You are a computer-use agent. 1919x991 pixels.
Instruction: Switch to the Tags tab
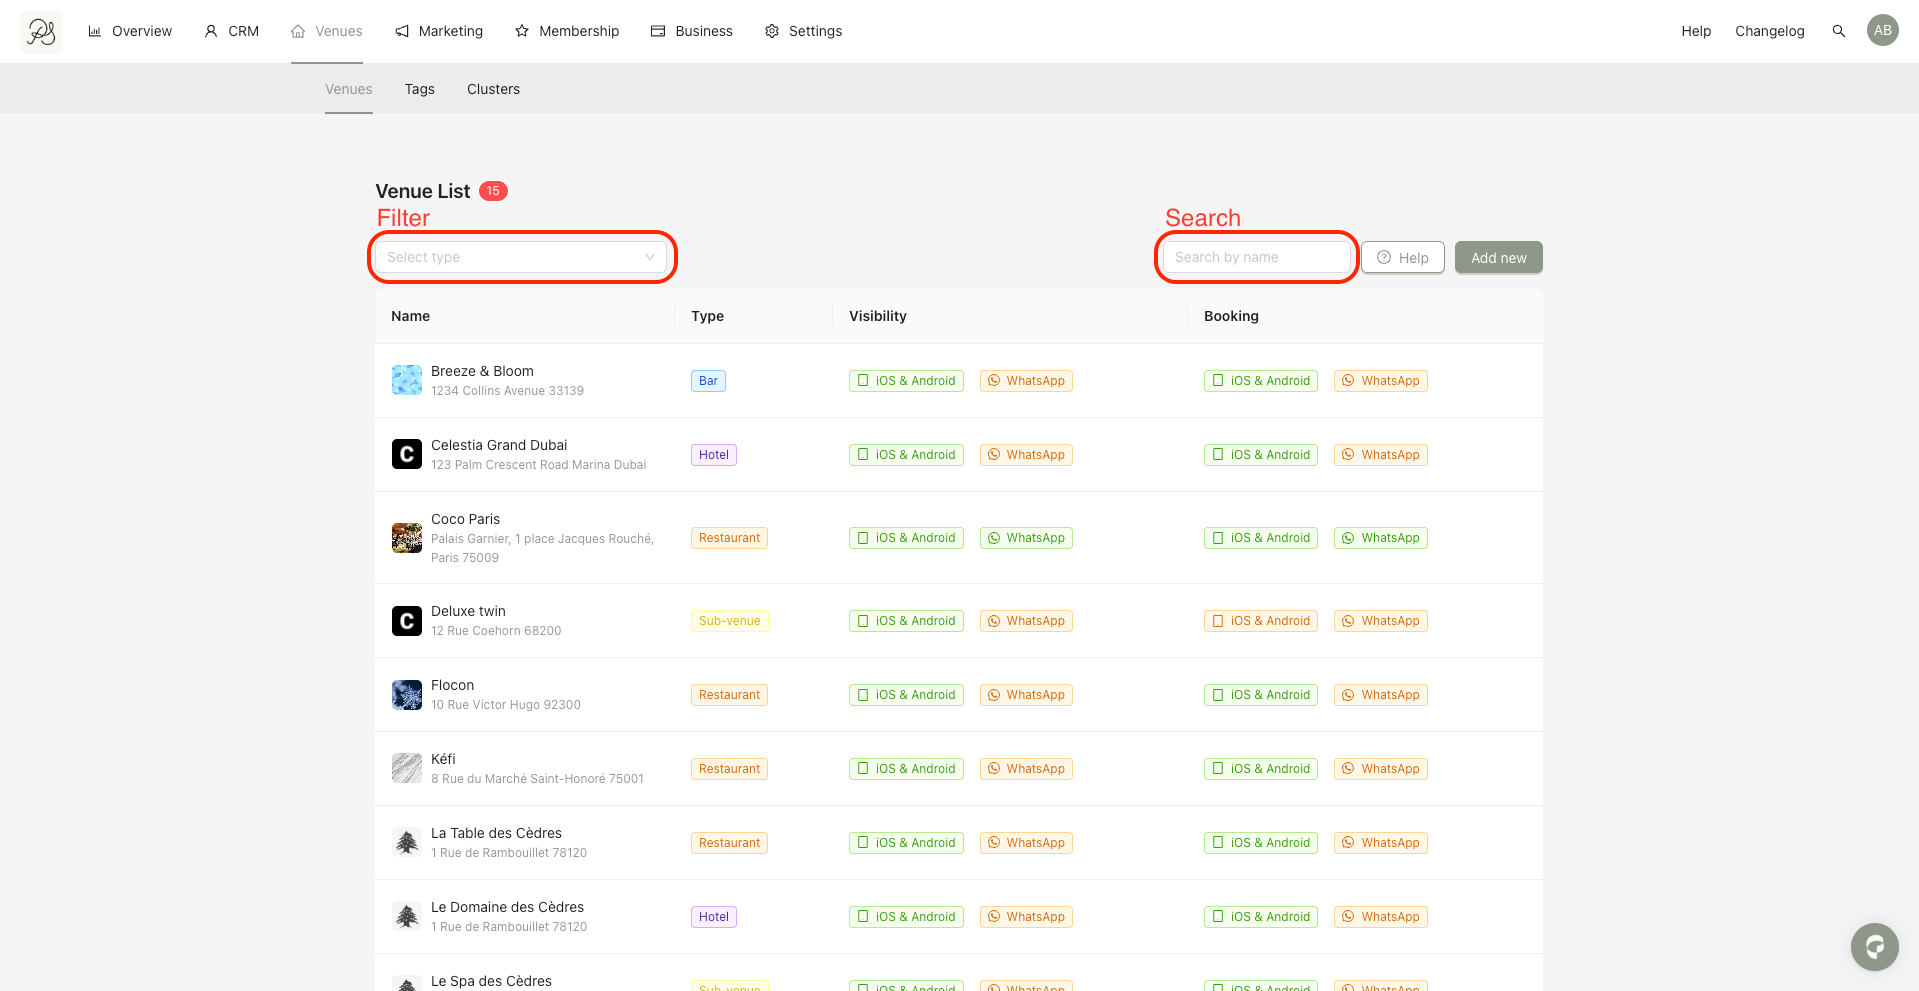(x=419, y=89)
